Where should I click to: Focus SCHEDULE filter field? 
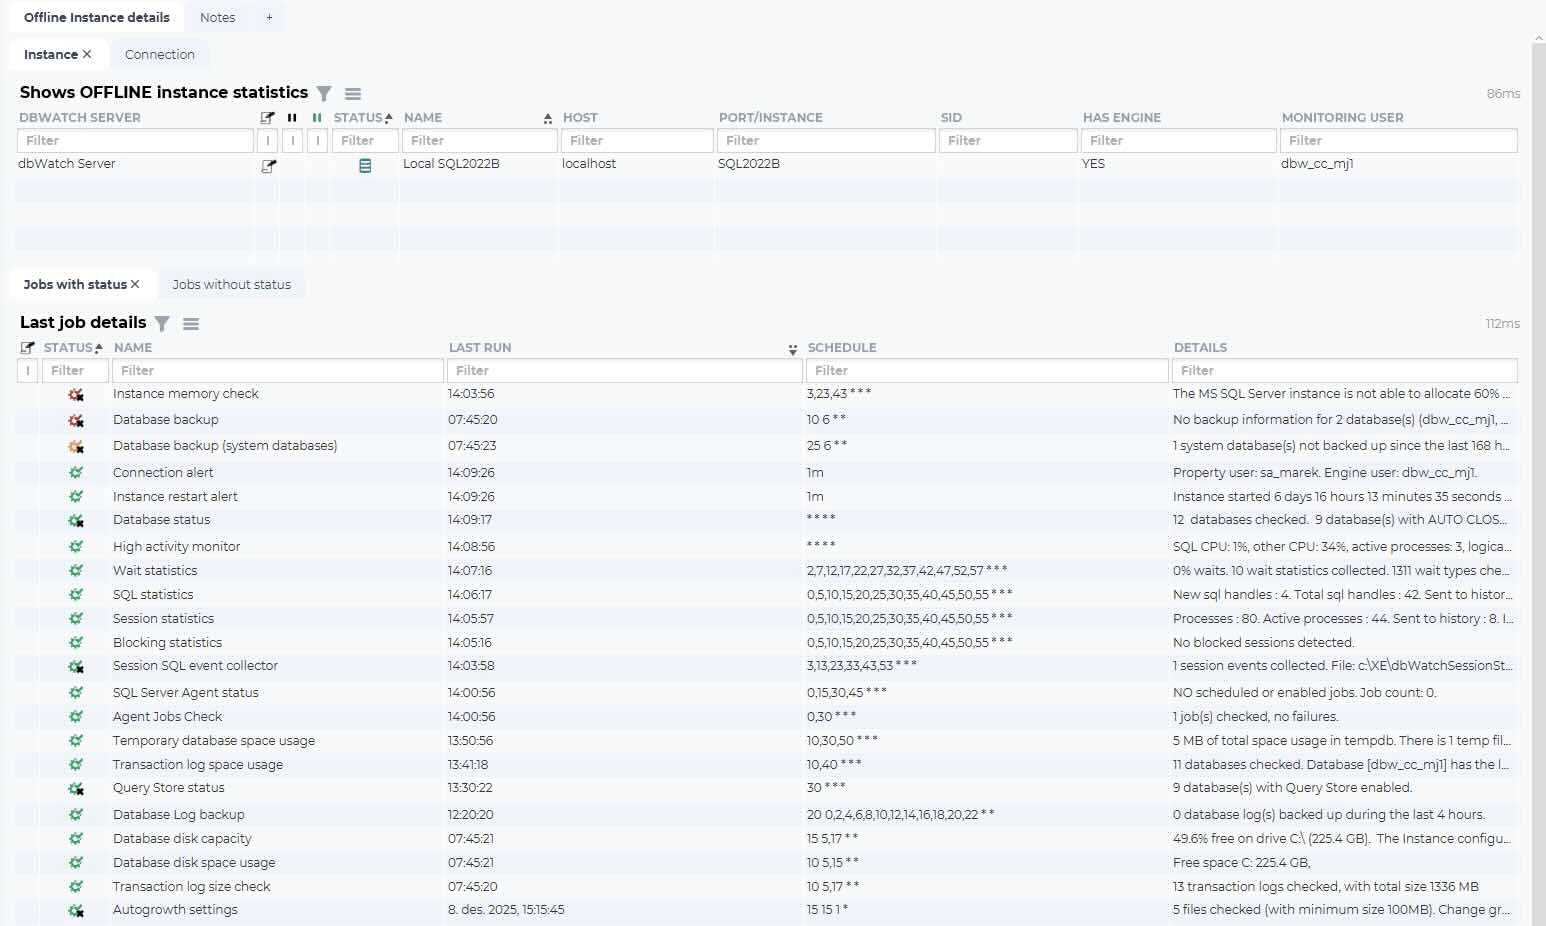pyautogui.click(x=987, y=371)
